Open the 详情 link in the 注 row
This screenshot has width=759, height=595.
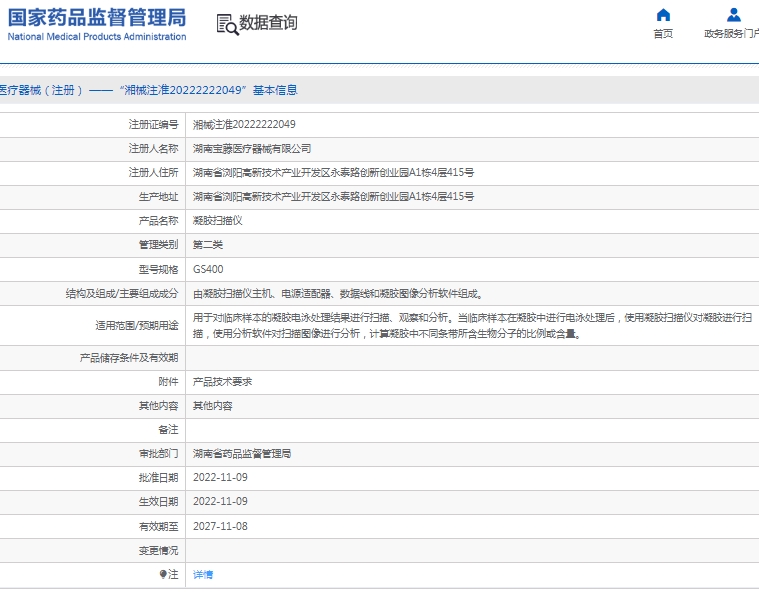(203, 574)
